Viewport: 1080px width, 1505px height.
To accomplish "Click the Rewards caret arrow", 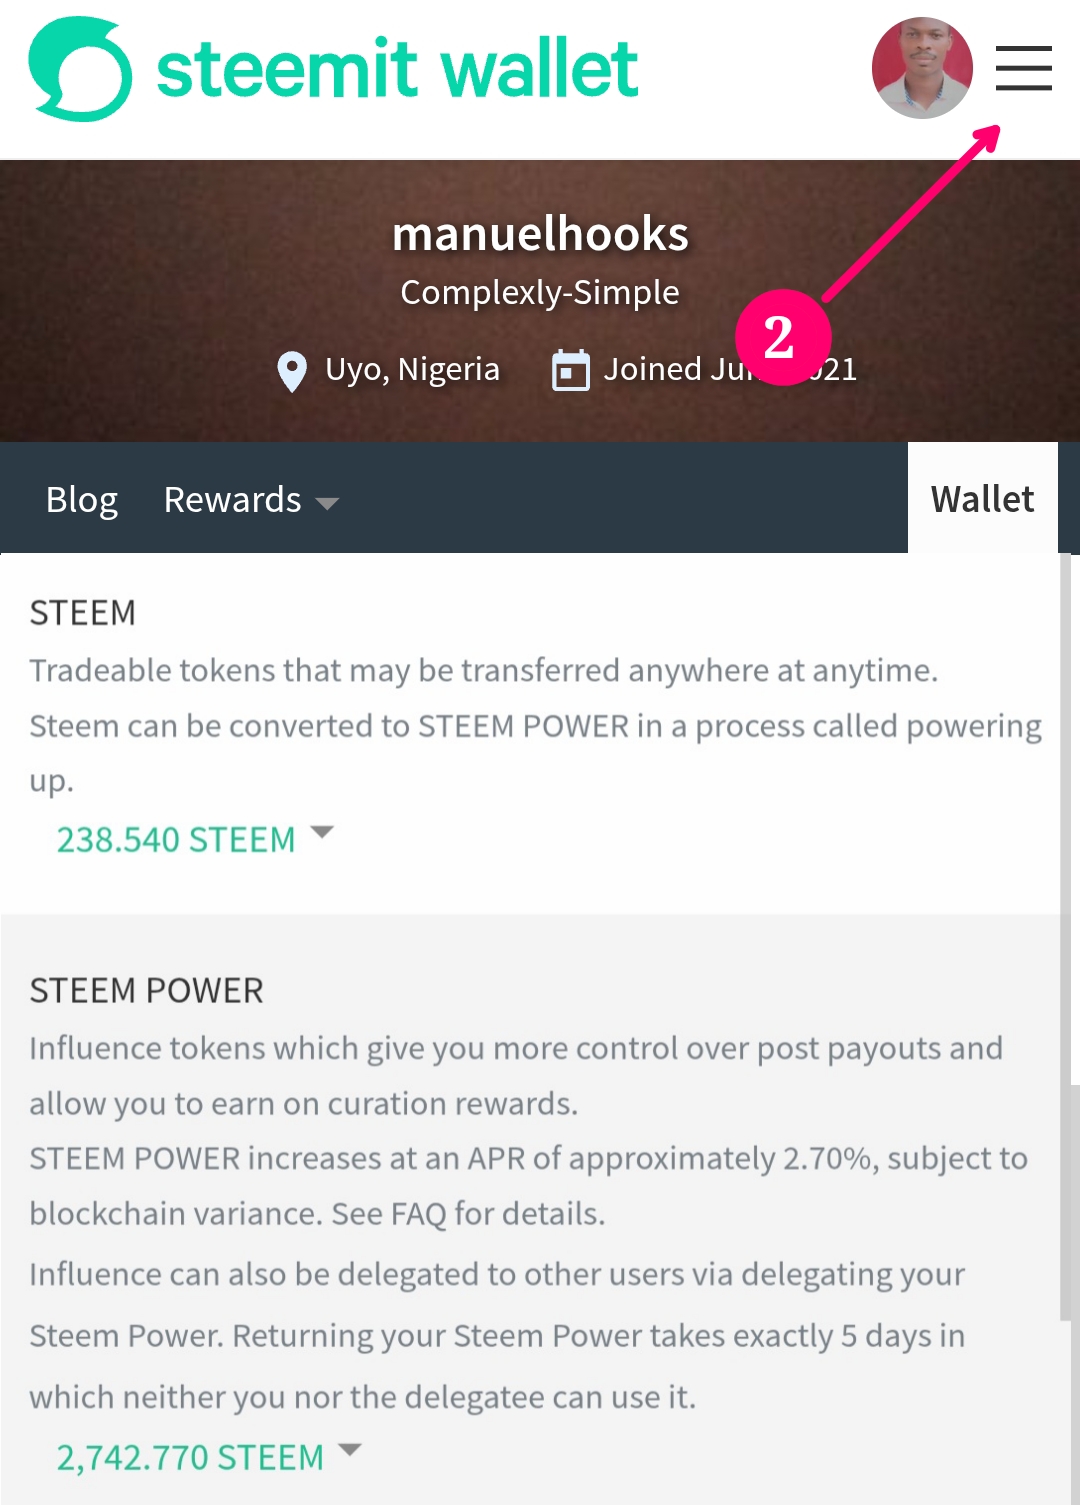I will coord(327,503).
